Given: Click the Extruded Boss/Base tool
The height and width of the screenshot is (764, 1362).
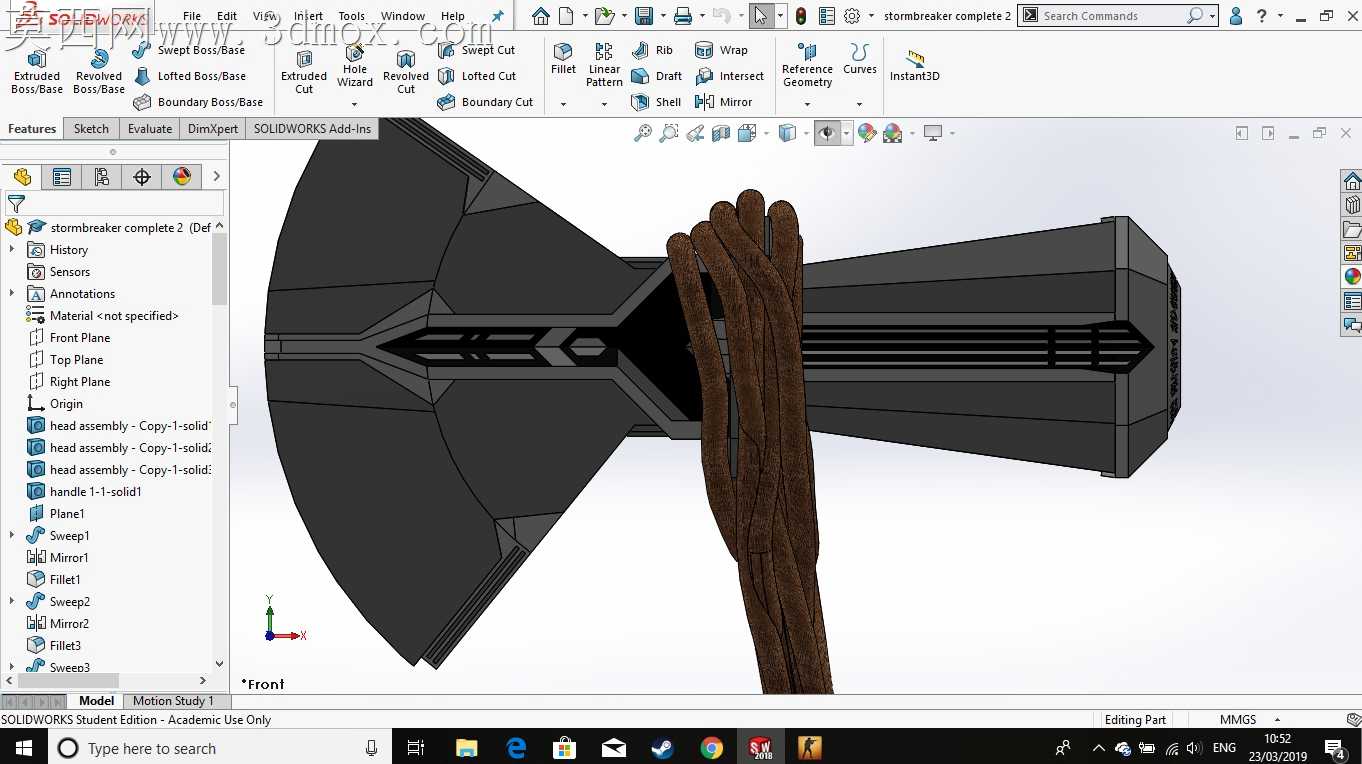Looking at the screenshot, I should click(37, 70).
